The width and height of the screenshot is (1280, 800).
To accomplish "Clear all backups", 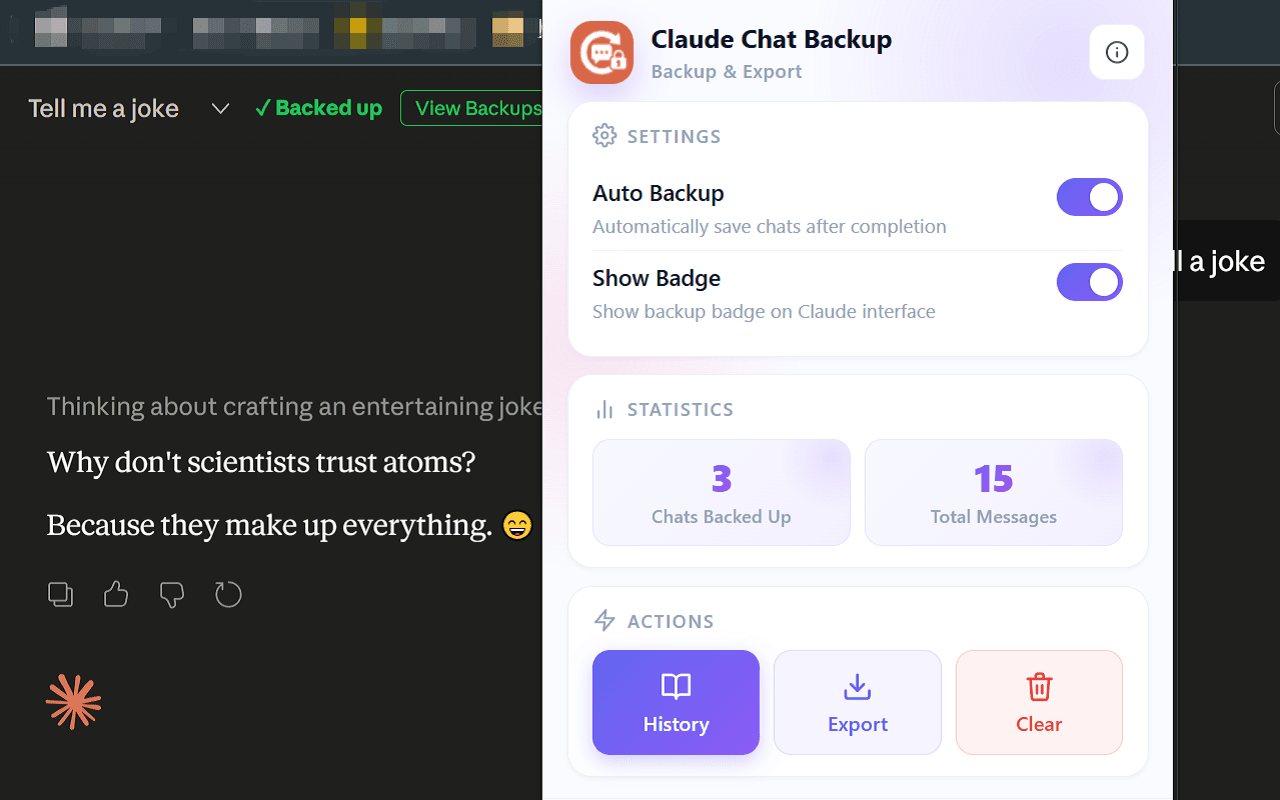I will tap(1039, 702).
